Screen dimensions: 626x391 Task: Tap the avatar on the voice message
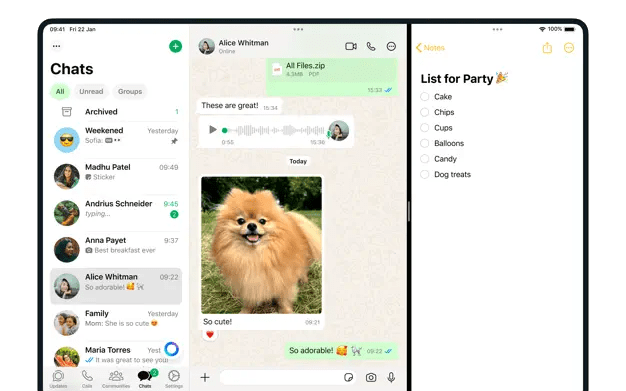(x=339, y=131)
